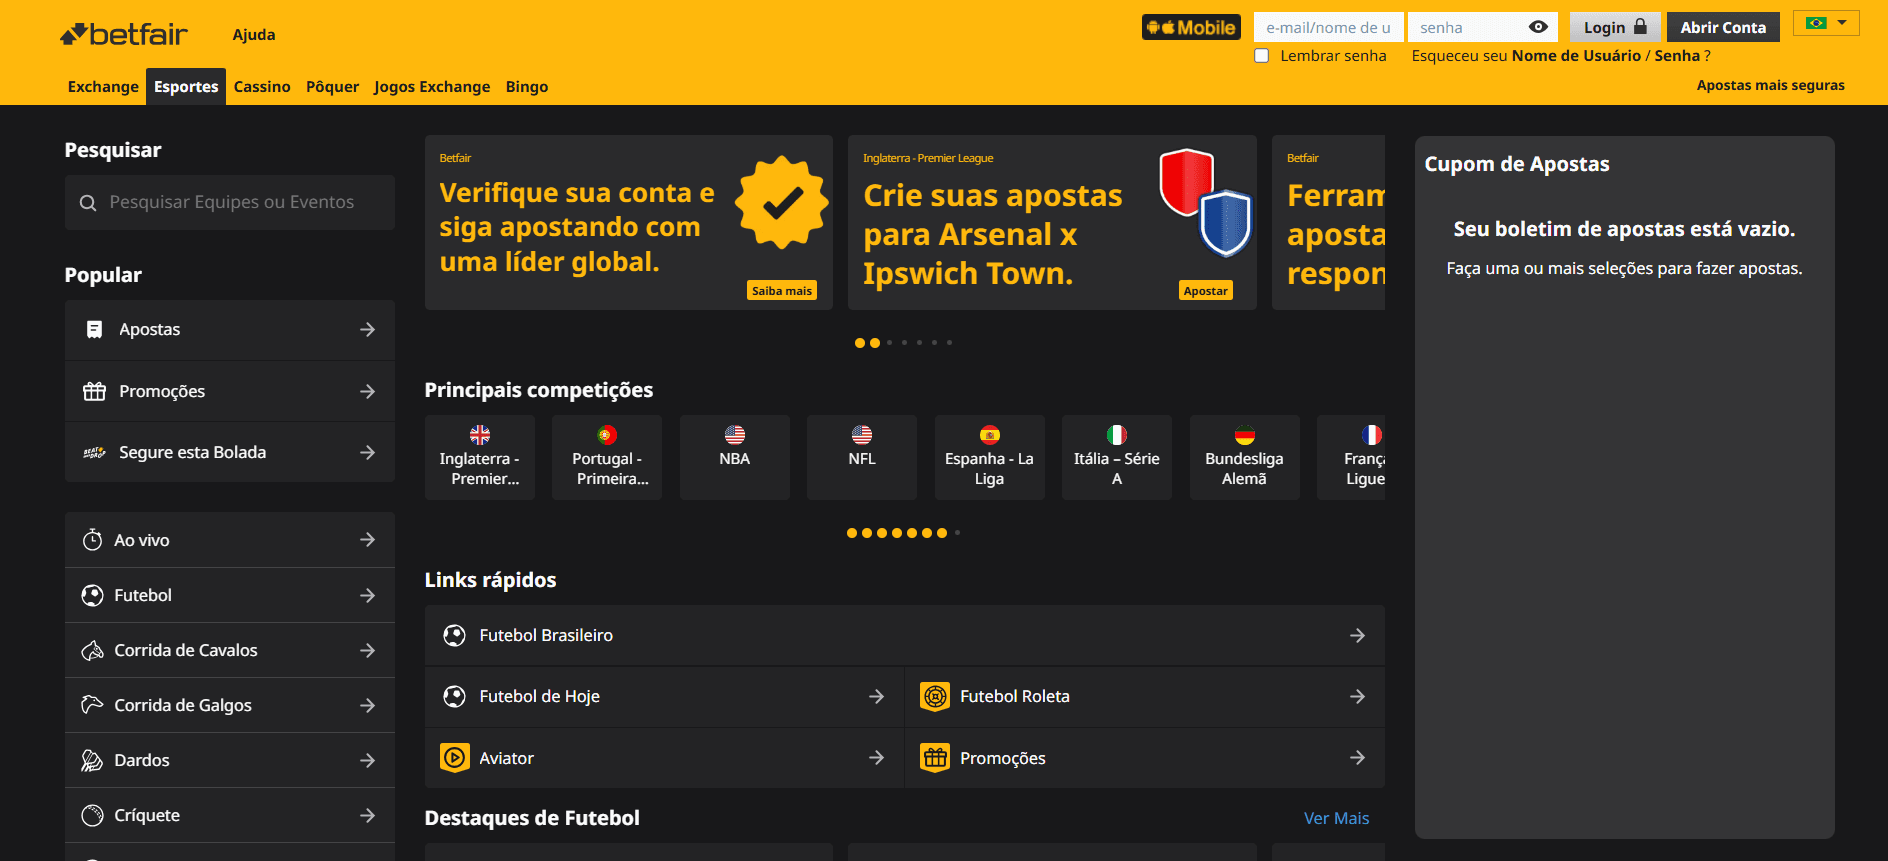The image size is (1888, 861).
Task: Expand the Corrida de Cavalos arrow
Action: pyautogui.click(x=368, y=650)
